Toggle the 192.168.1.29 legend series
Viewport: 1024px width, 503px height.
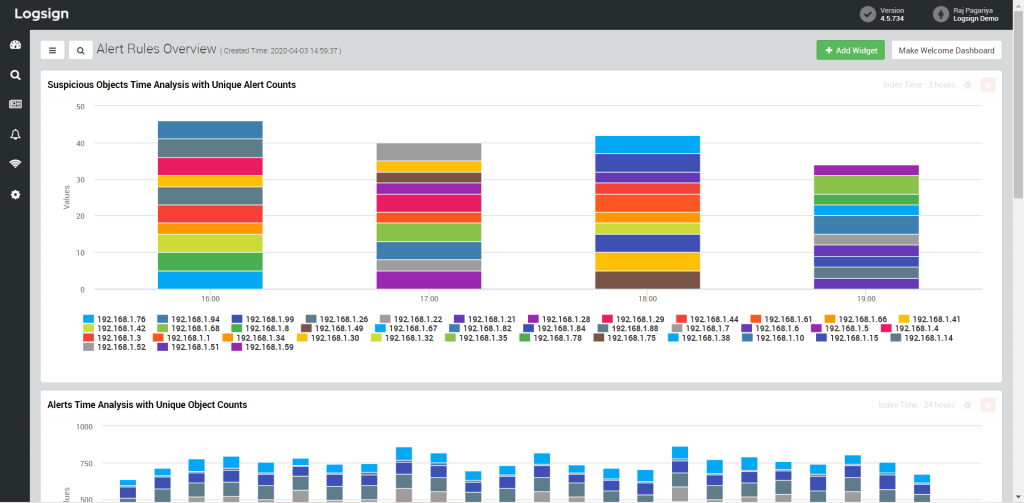pyautogui.click(x=635, y=319)
